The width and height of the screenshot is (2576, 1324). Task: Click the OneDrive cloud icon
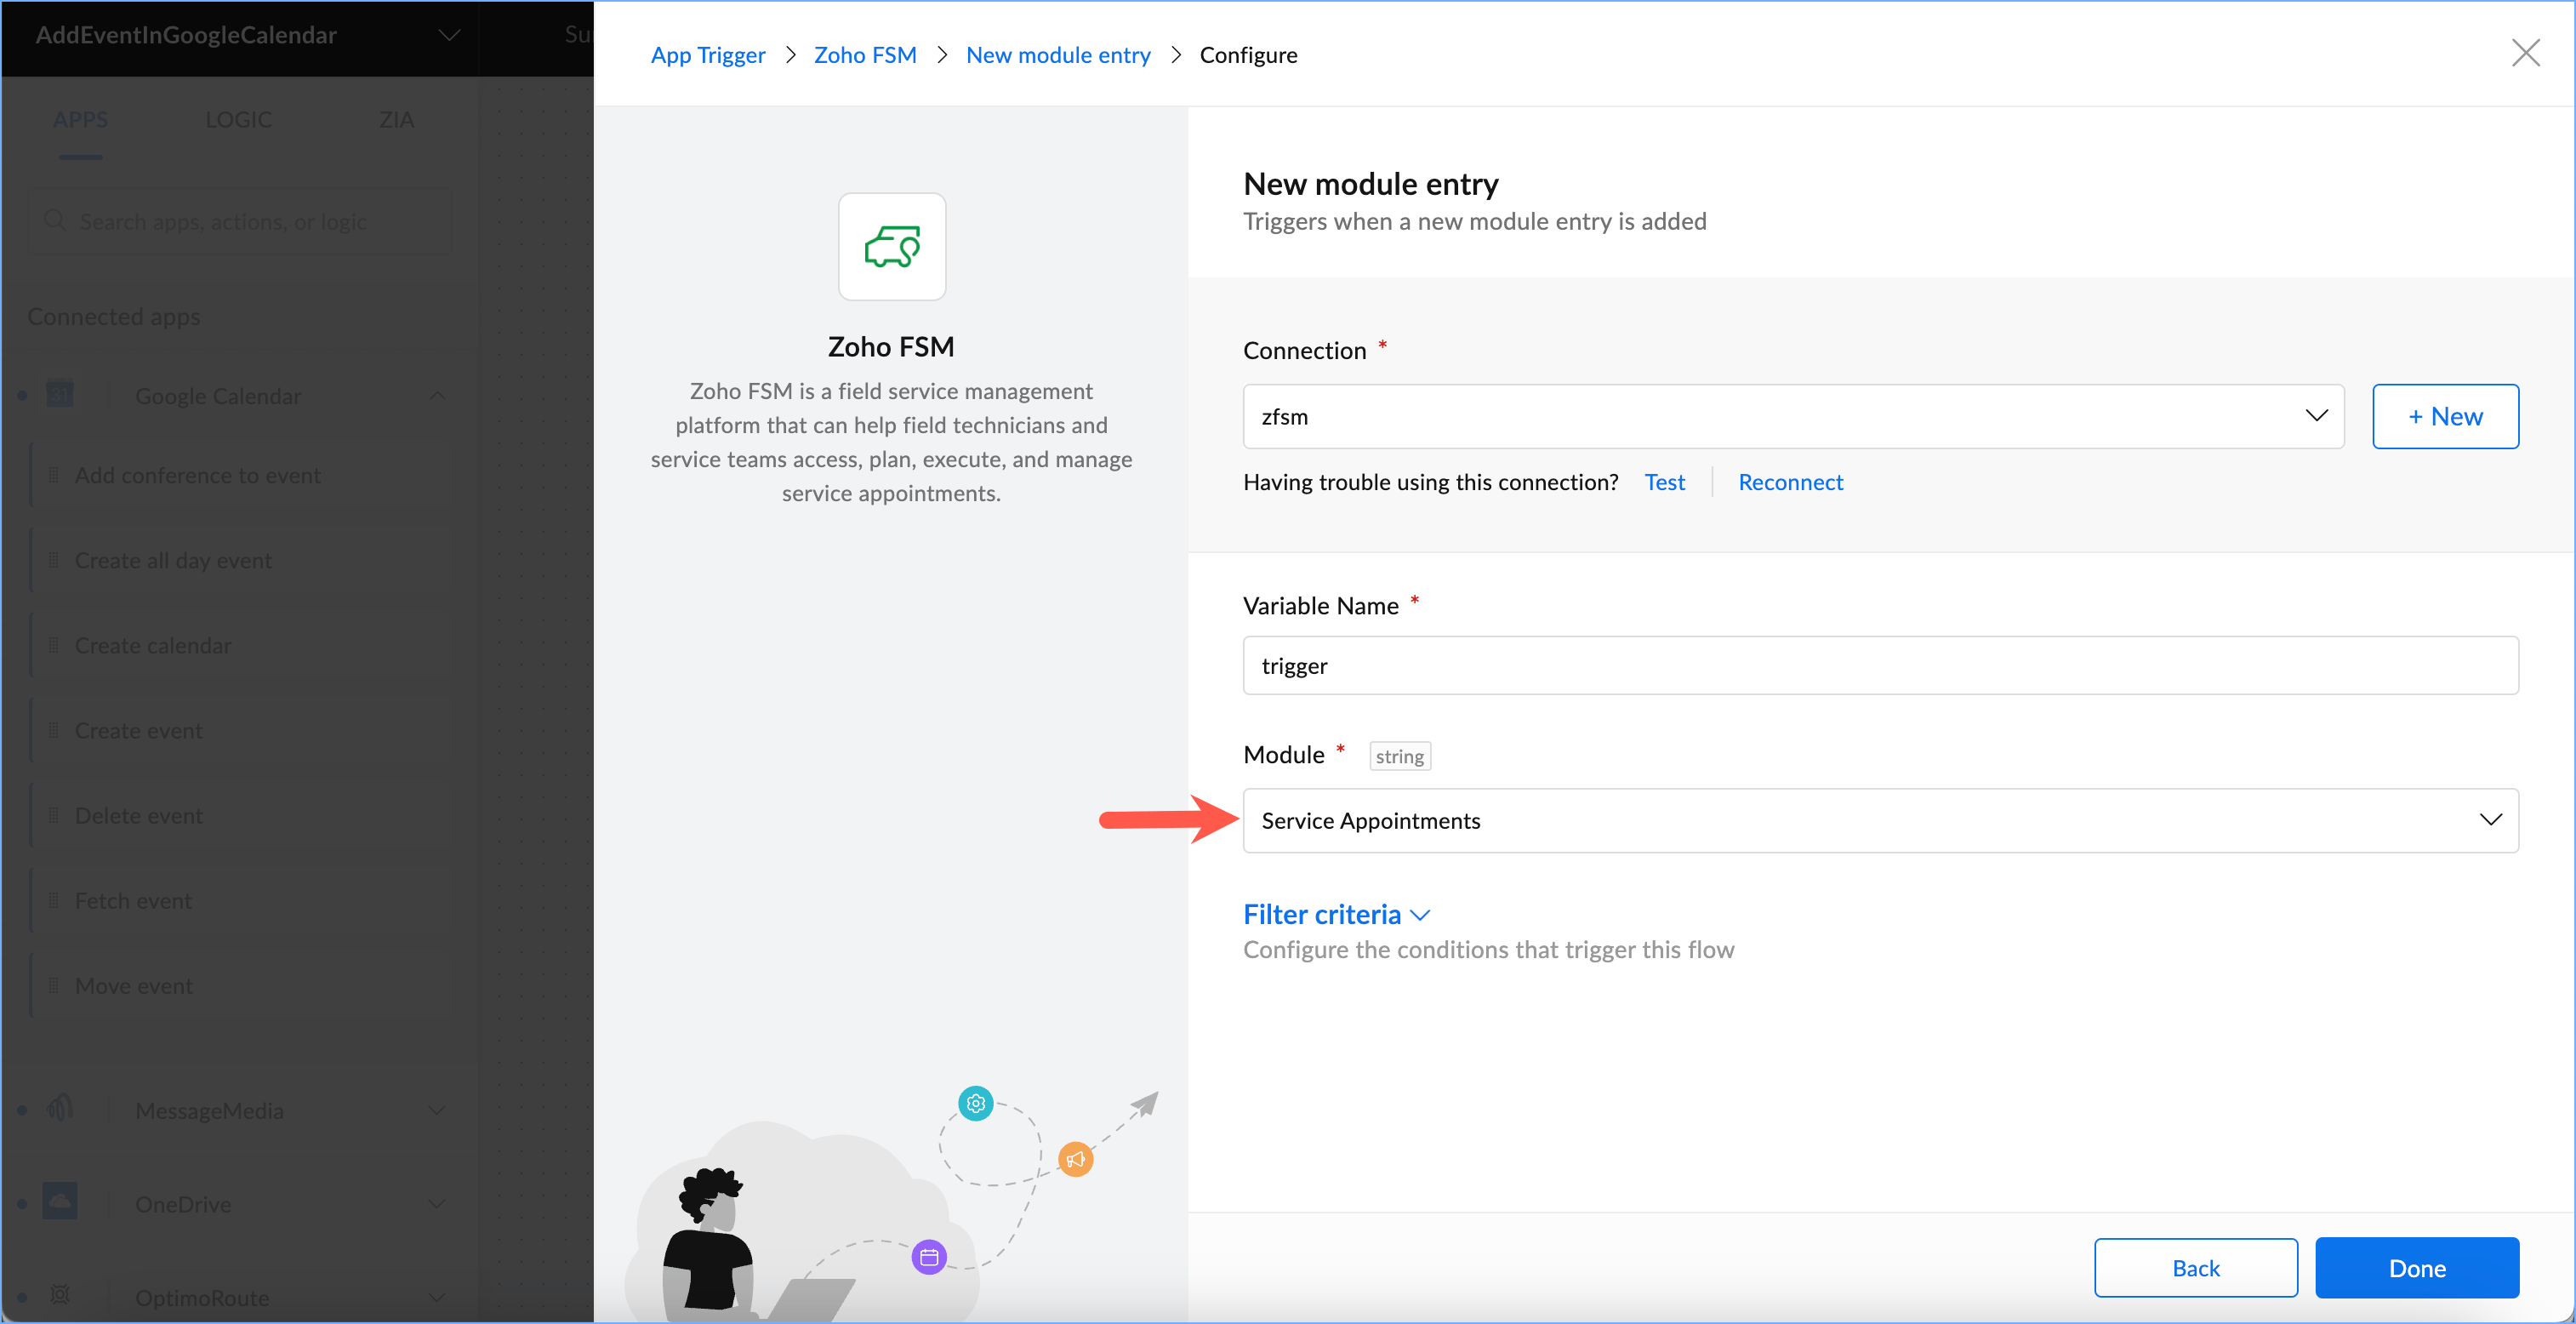[60, 1202]
